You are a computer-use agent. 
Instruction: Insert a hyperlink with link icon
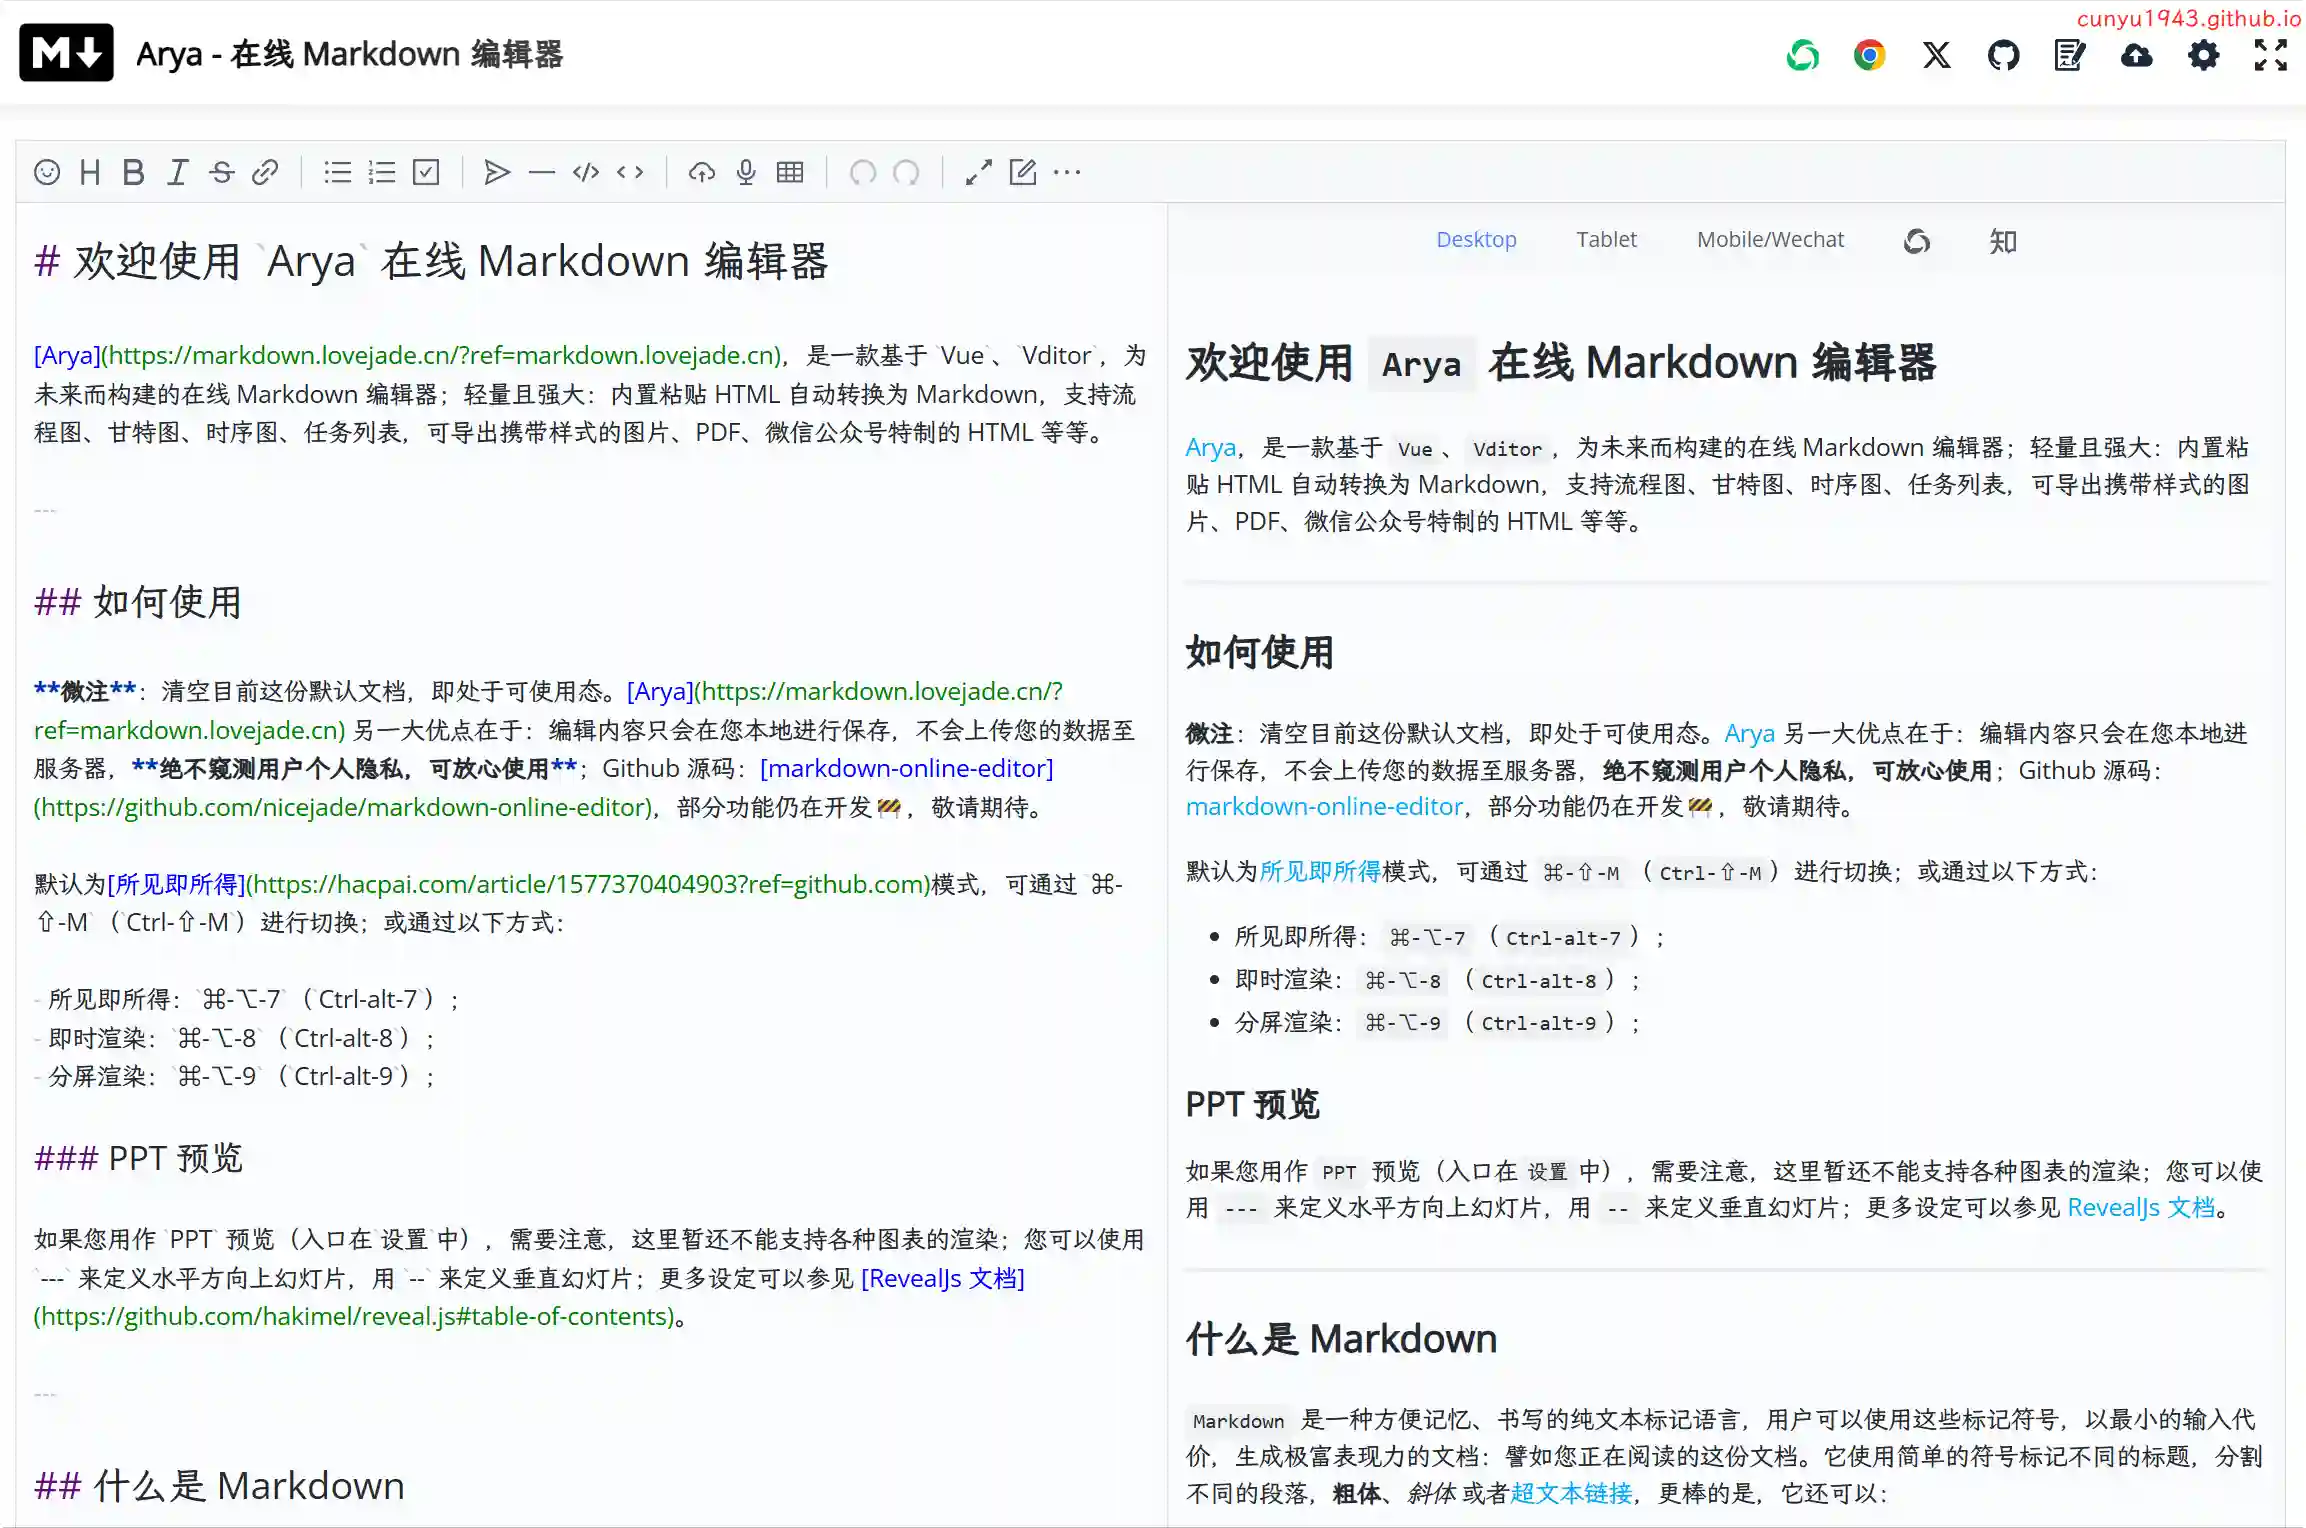point(265,172)
